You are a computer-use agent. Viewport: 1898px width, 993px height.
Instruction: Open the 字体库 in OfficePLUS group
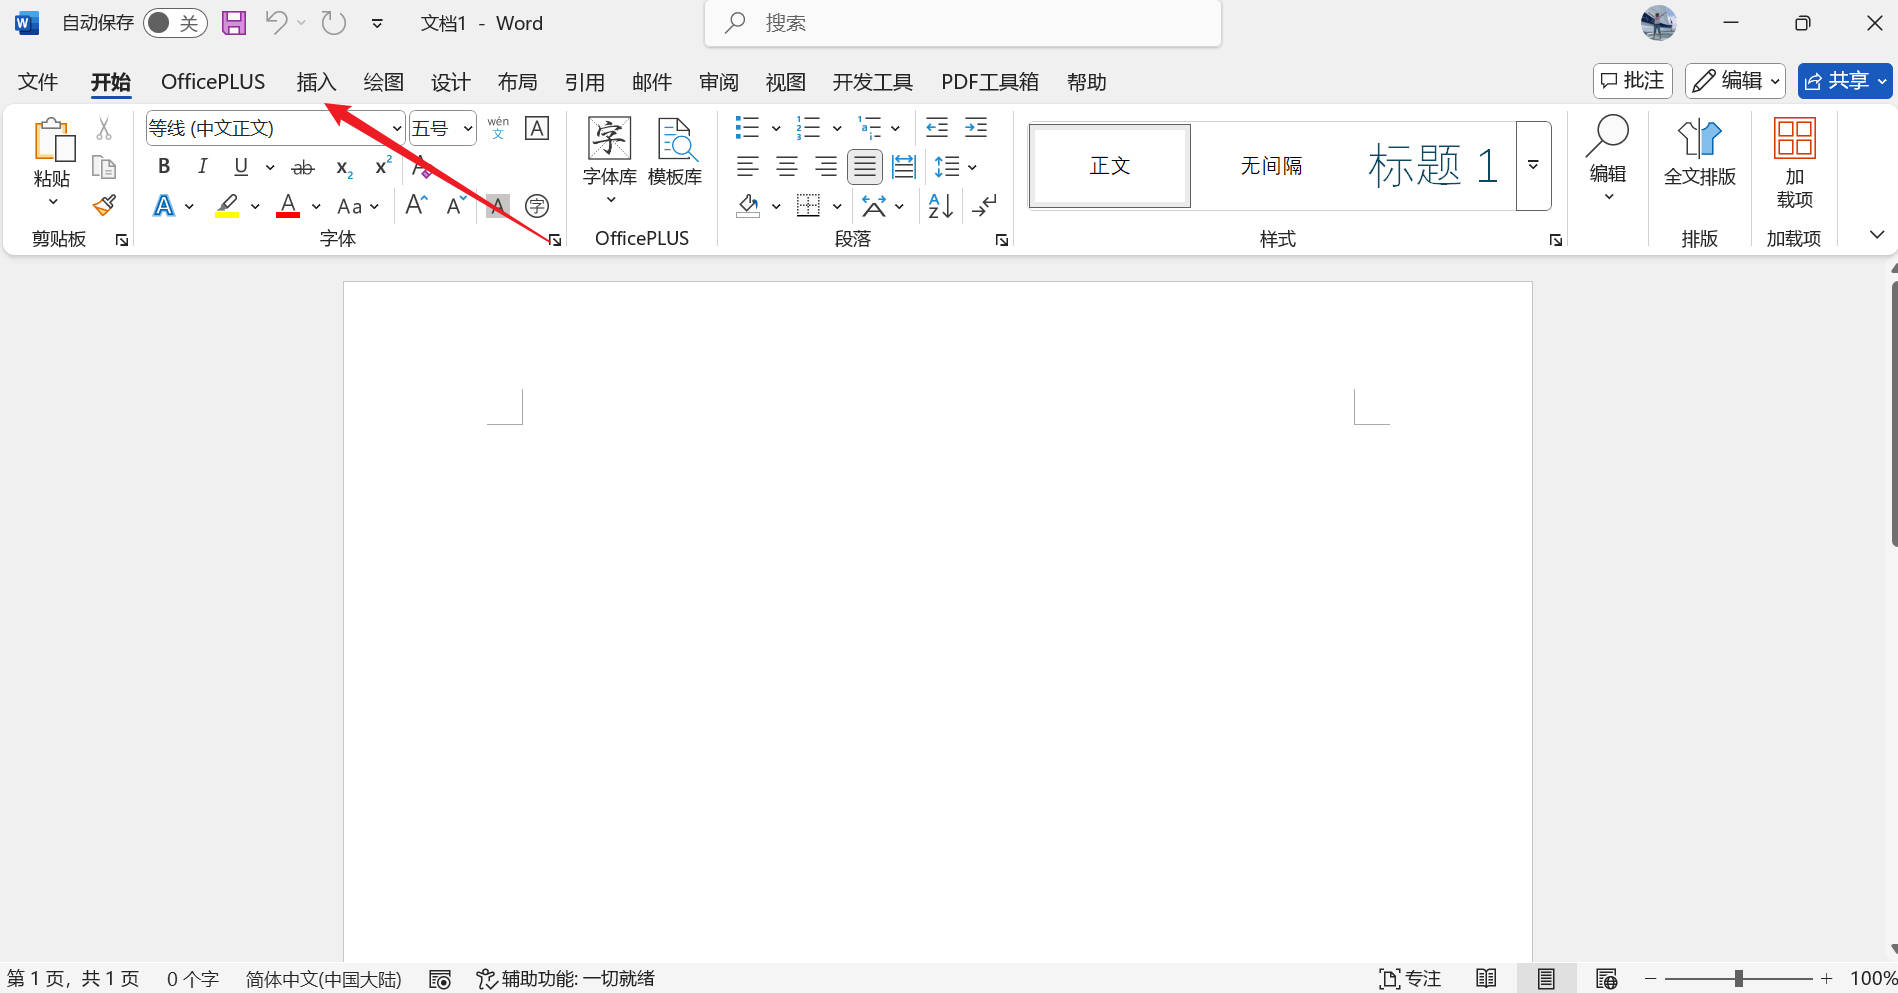(608, 152)
